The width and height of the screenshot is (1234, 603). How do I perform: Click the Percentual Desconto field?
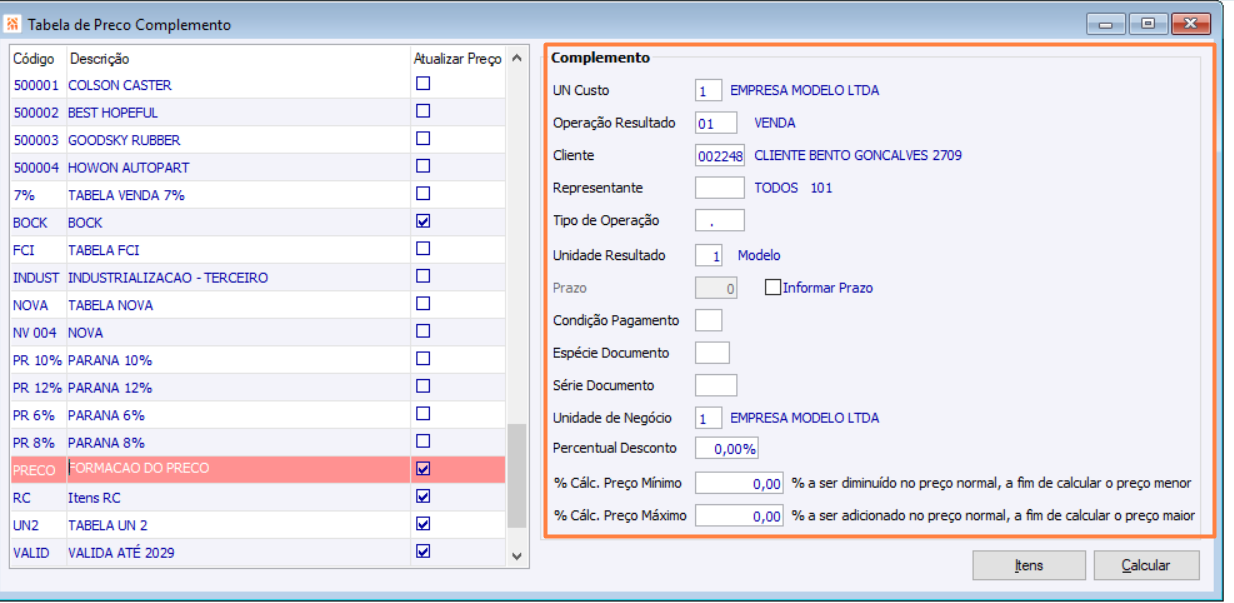point(726,448)
